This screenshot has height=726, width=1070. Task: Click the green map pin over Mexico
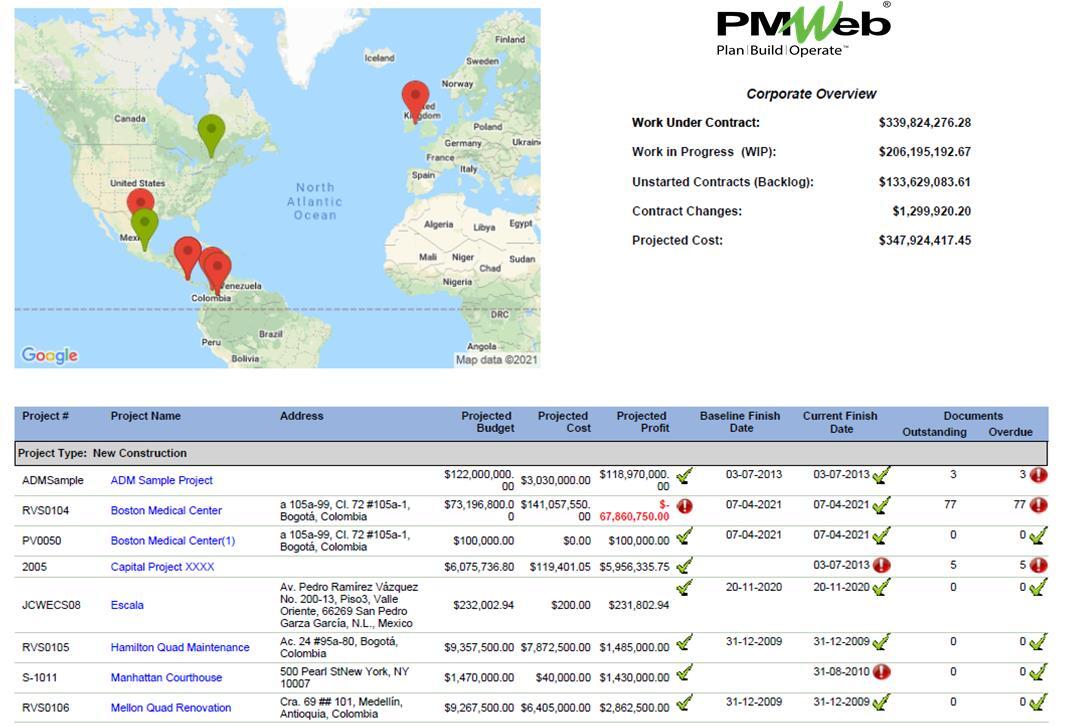[144, 229]
